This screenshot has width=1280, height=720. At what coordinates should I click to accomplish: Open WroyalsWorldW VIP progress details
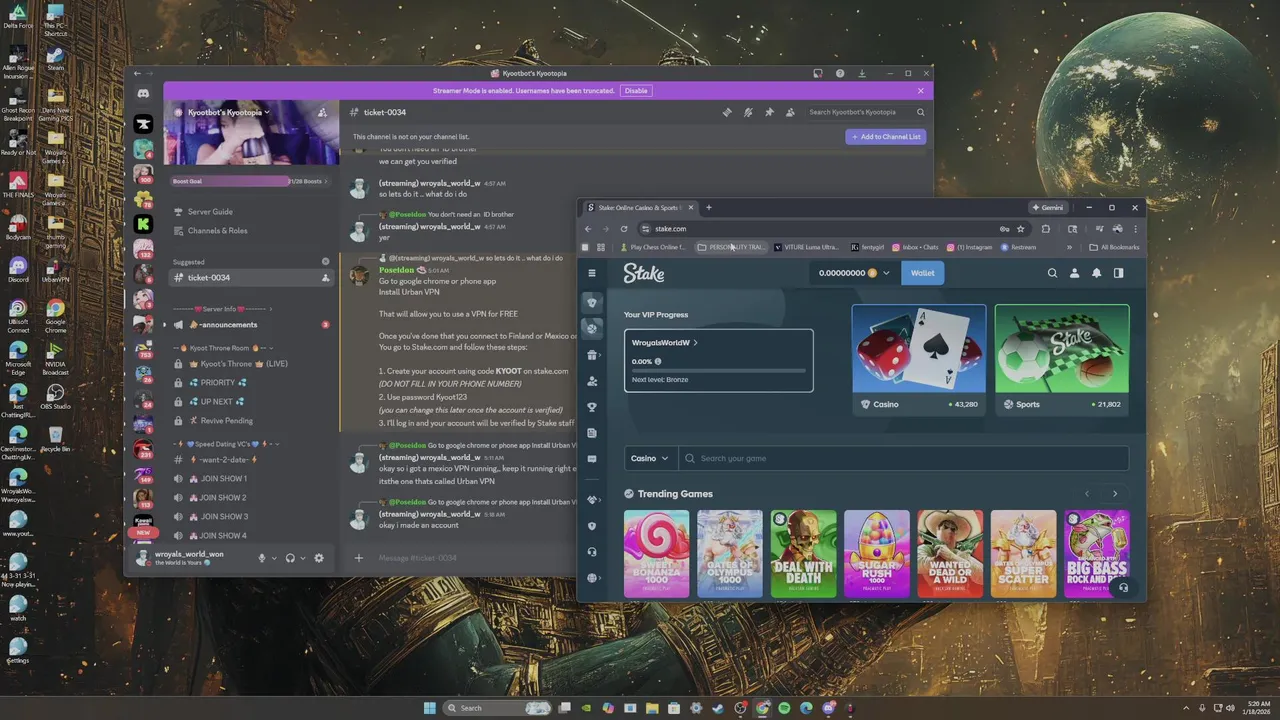click(664, 343)
